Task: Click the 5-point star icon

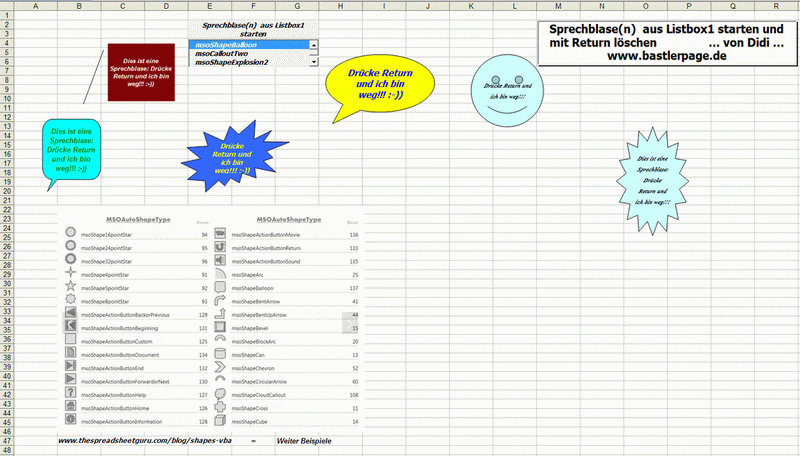Action: click(70, 286)
